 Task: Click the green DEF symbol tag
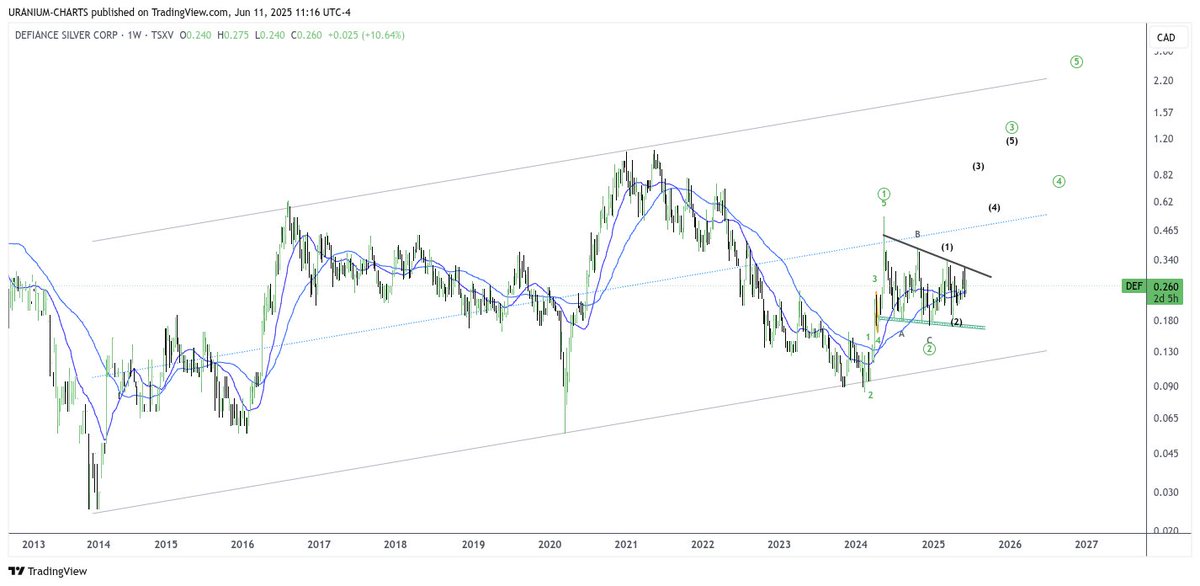click(x=1134, y=286)
